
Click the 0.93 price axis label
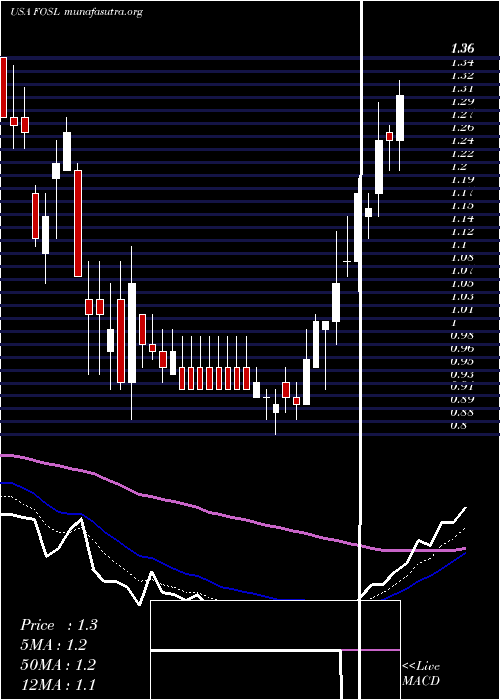pos(463,374)
